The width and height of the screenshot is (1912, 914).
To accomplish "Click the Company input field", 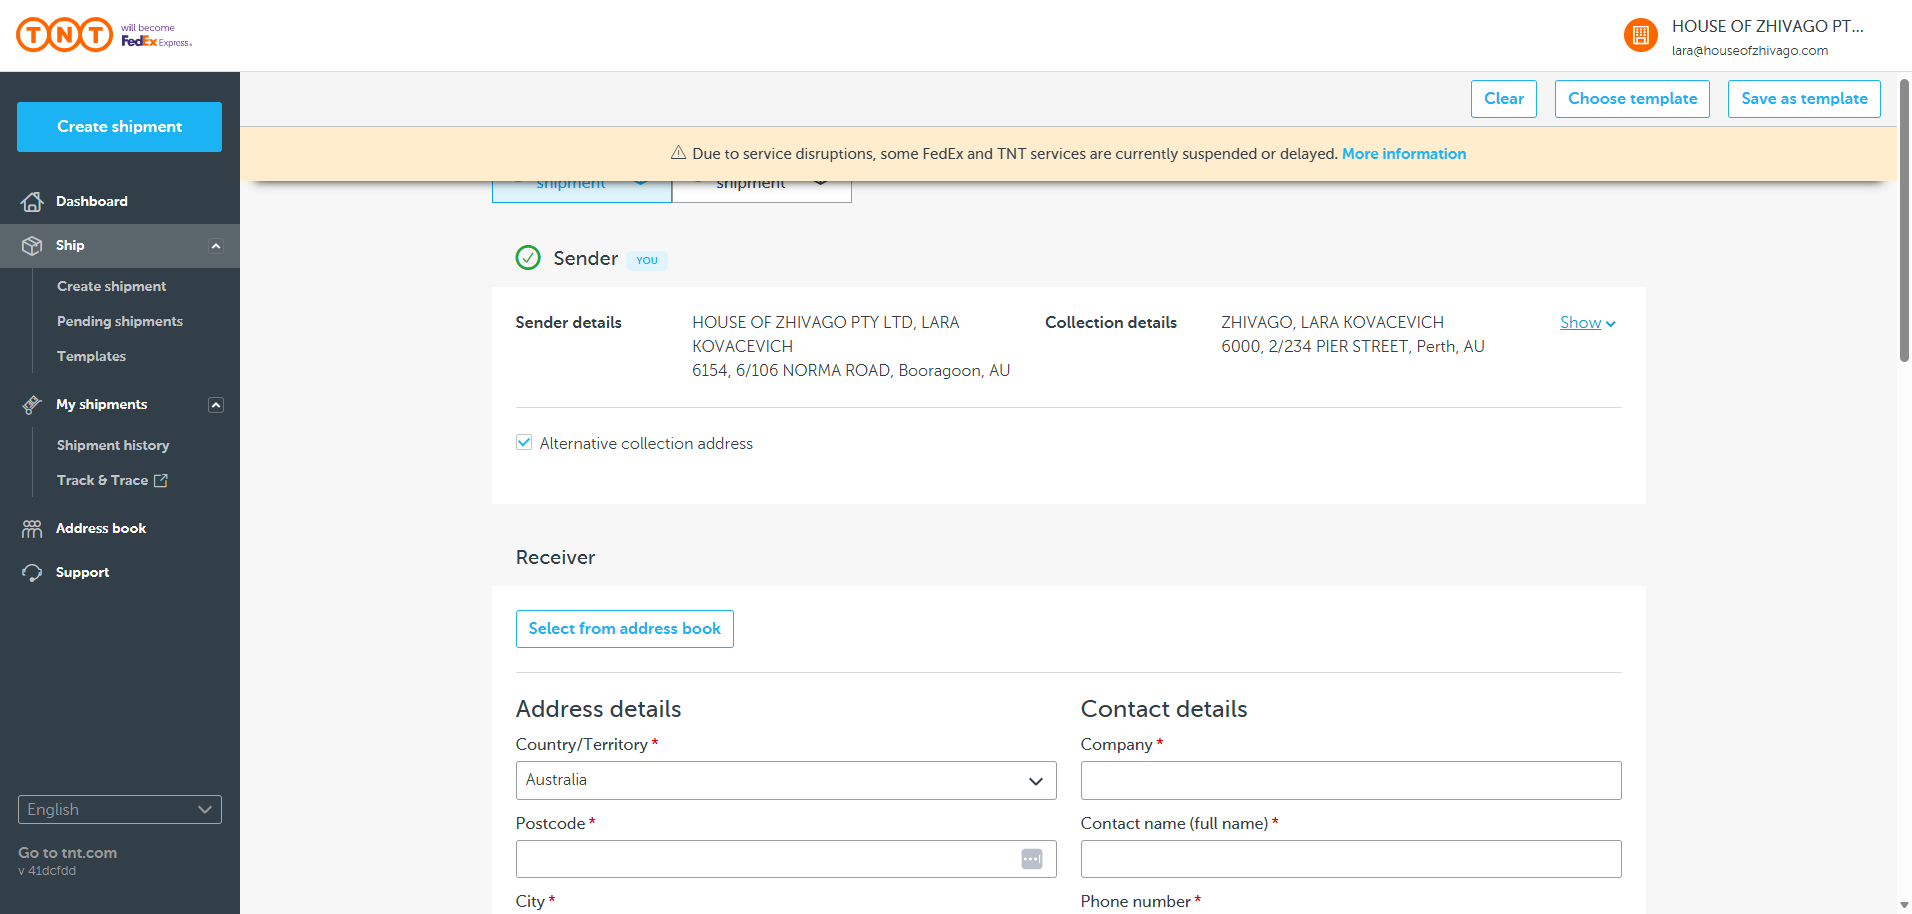I will coord(1350,781).
